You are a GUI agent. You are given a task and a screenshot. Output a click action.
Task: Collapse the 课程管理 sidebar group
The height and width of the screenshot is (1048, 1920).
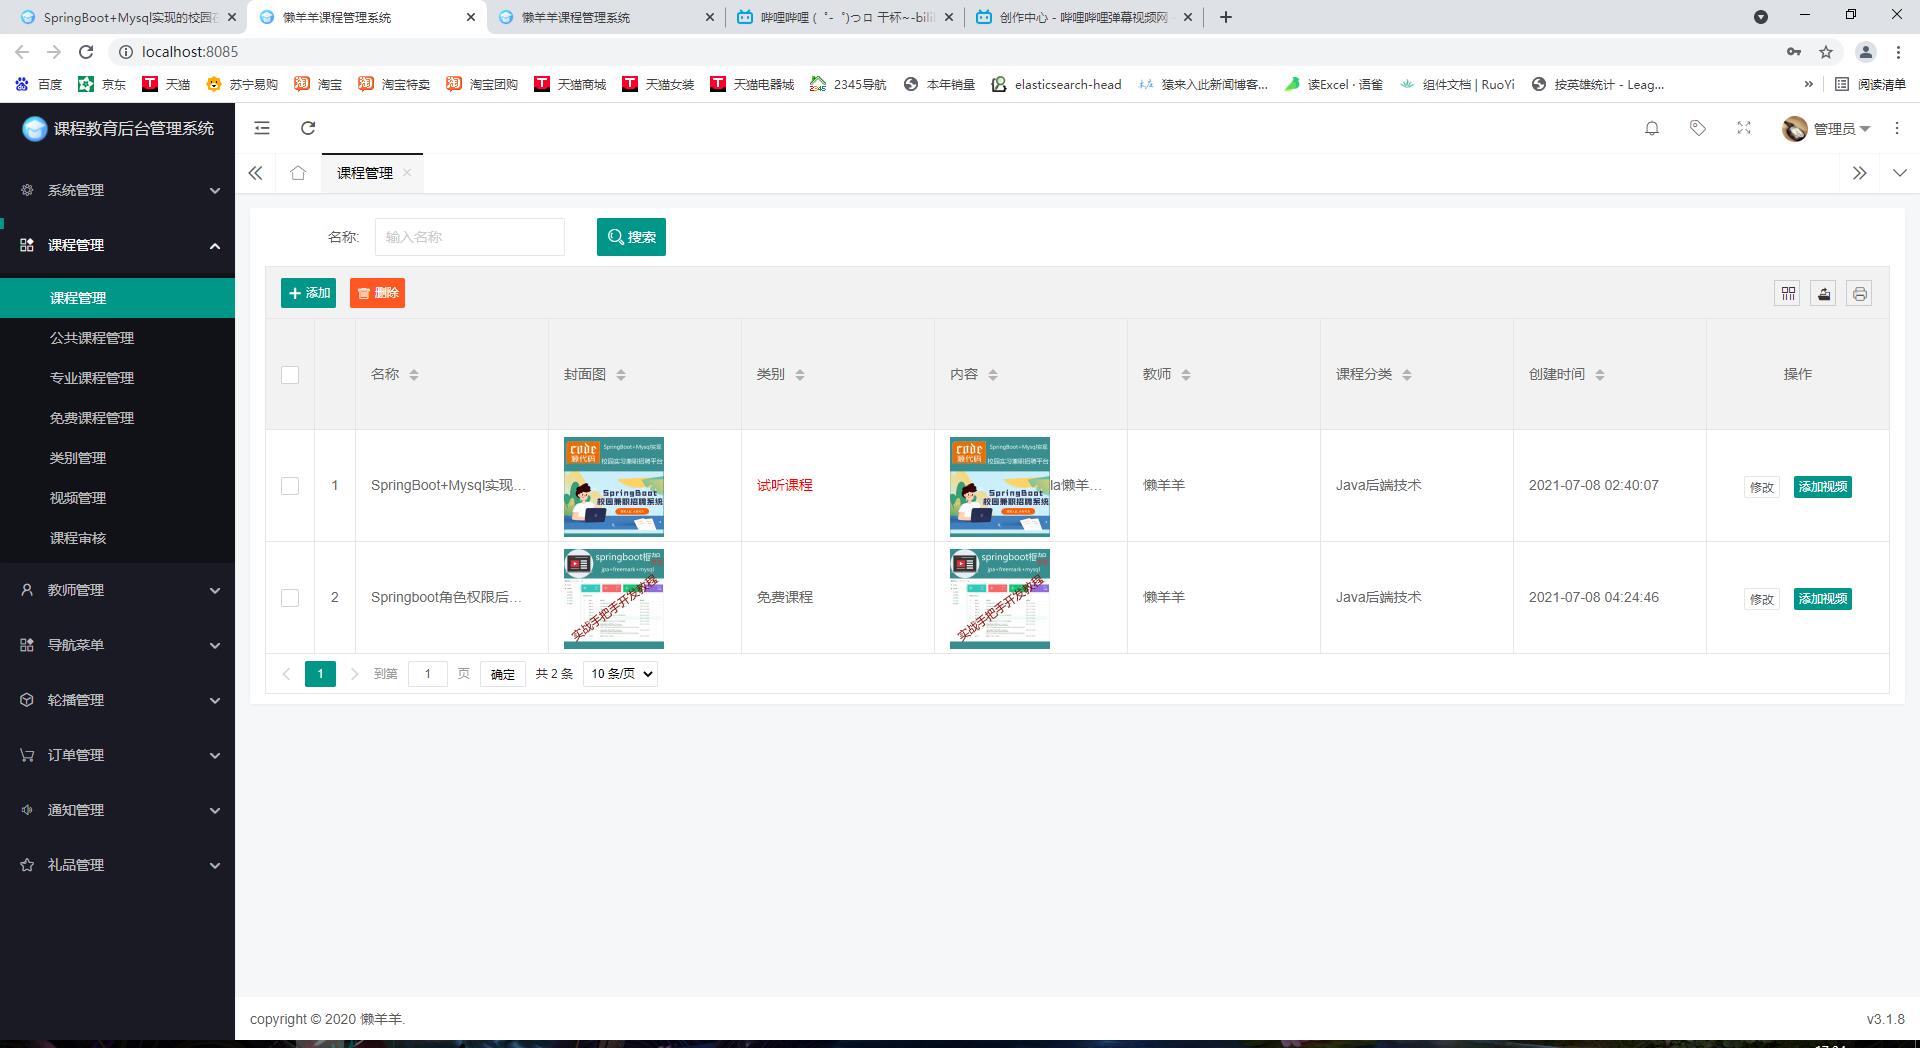pos(117,245)
